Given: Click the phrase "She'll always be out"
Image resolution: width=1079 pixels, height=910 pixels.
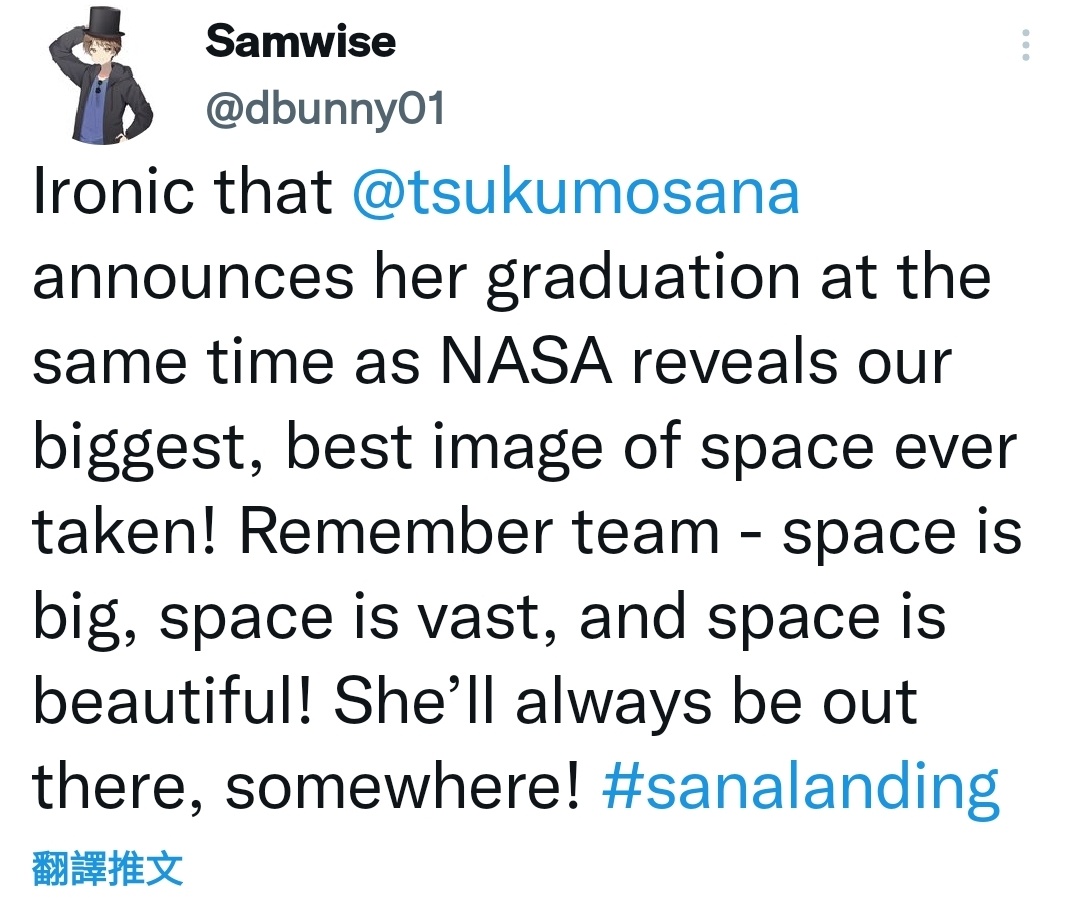Looking at the screenshot, I should point(626,703).
